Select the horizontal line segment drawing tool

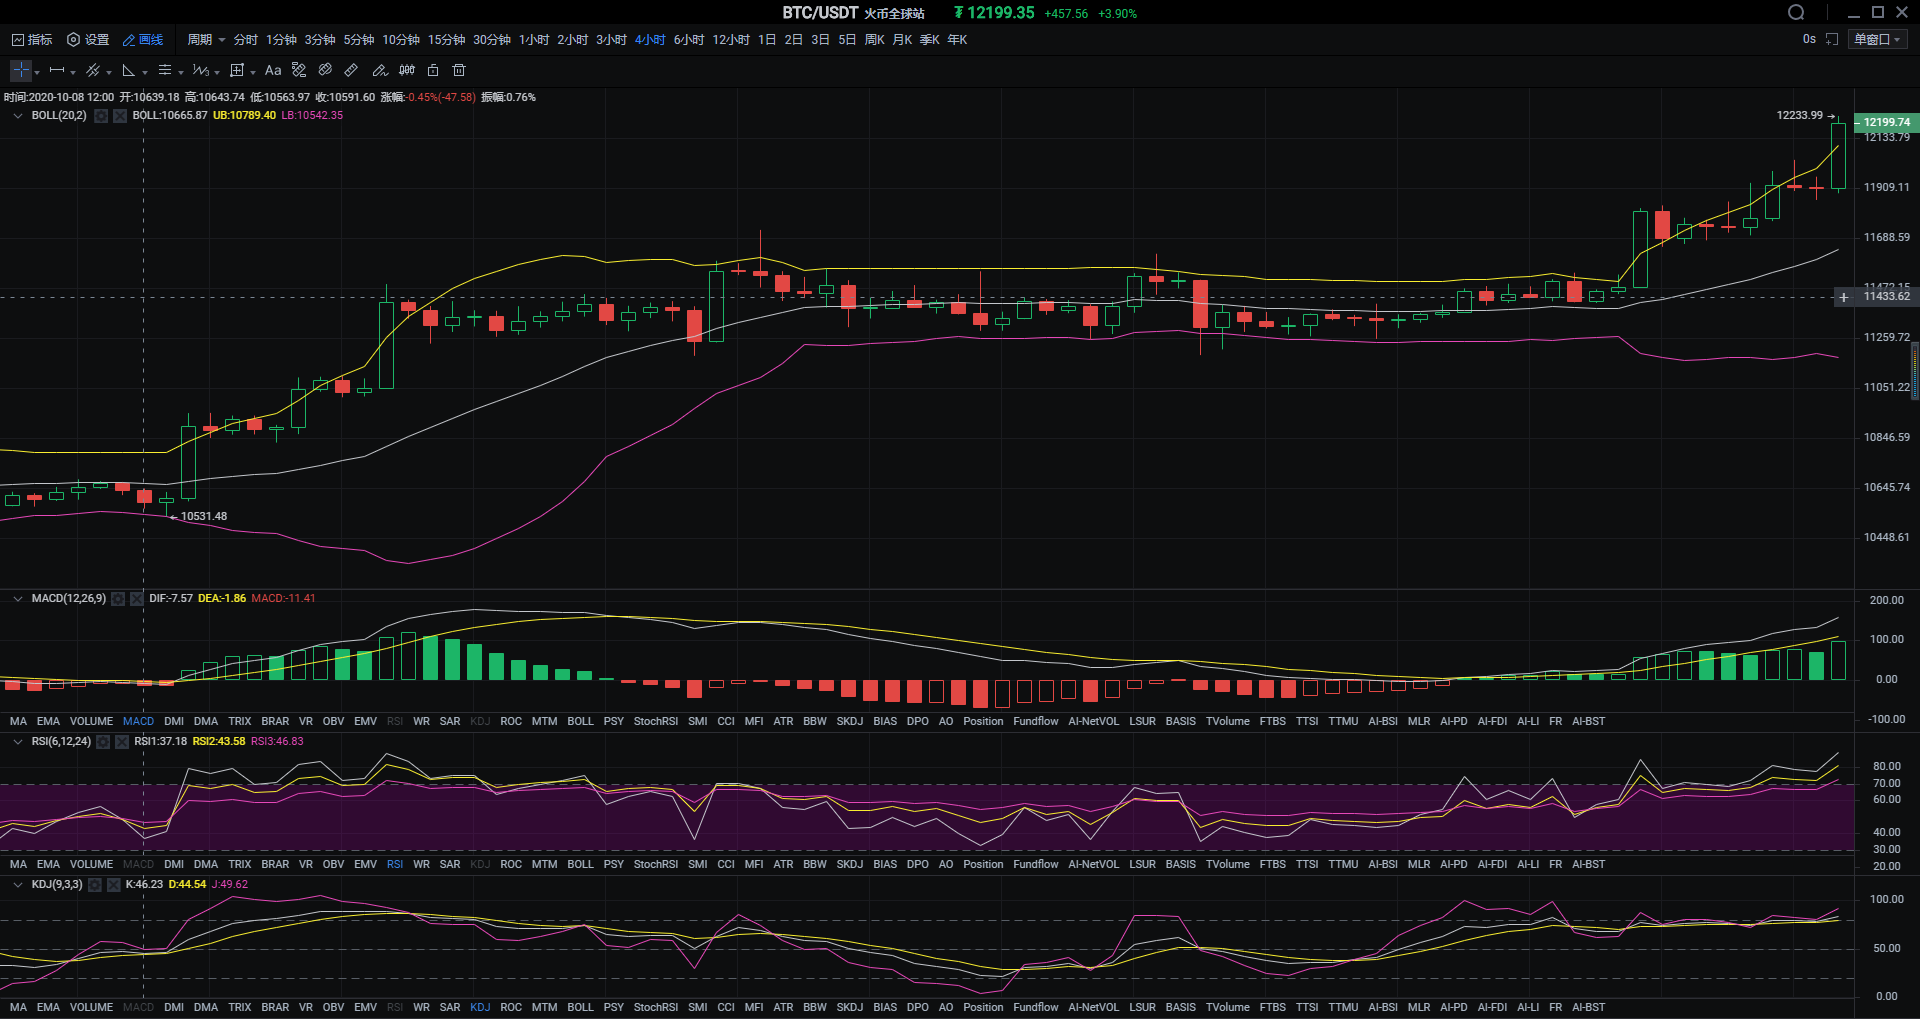click(x=57, y=71)
